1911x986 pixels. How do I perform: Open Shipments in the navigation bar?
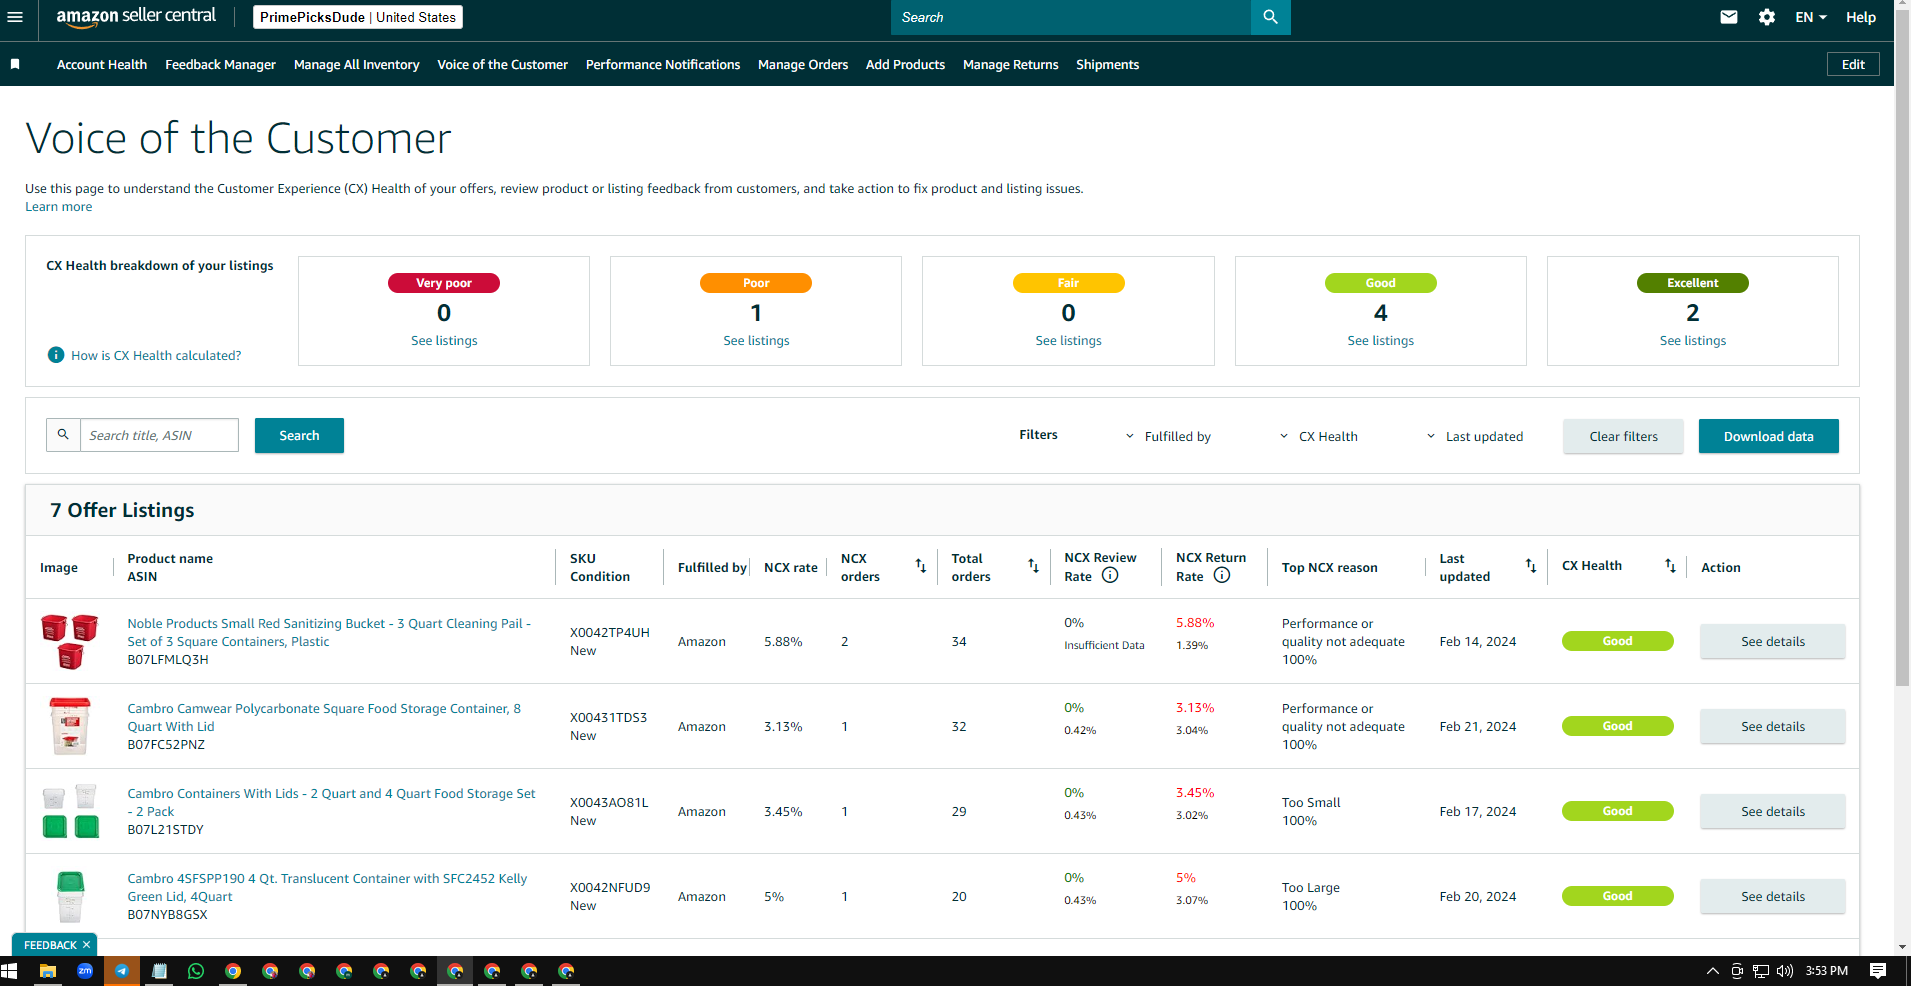(1107, 64)
